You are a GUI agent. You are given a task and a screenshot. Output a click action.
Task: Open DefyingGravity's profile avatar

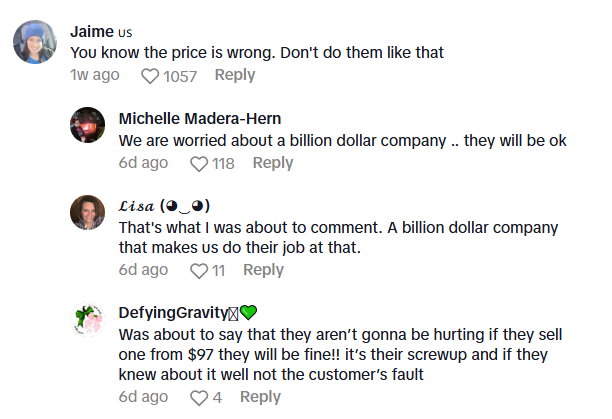tap(88, 319)
